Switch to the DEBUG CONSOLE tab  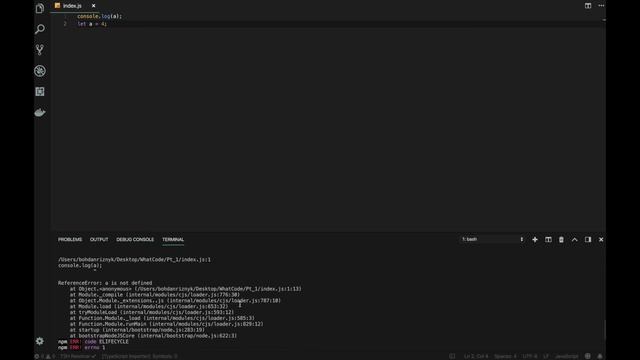coord(135,240)
